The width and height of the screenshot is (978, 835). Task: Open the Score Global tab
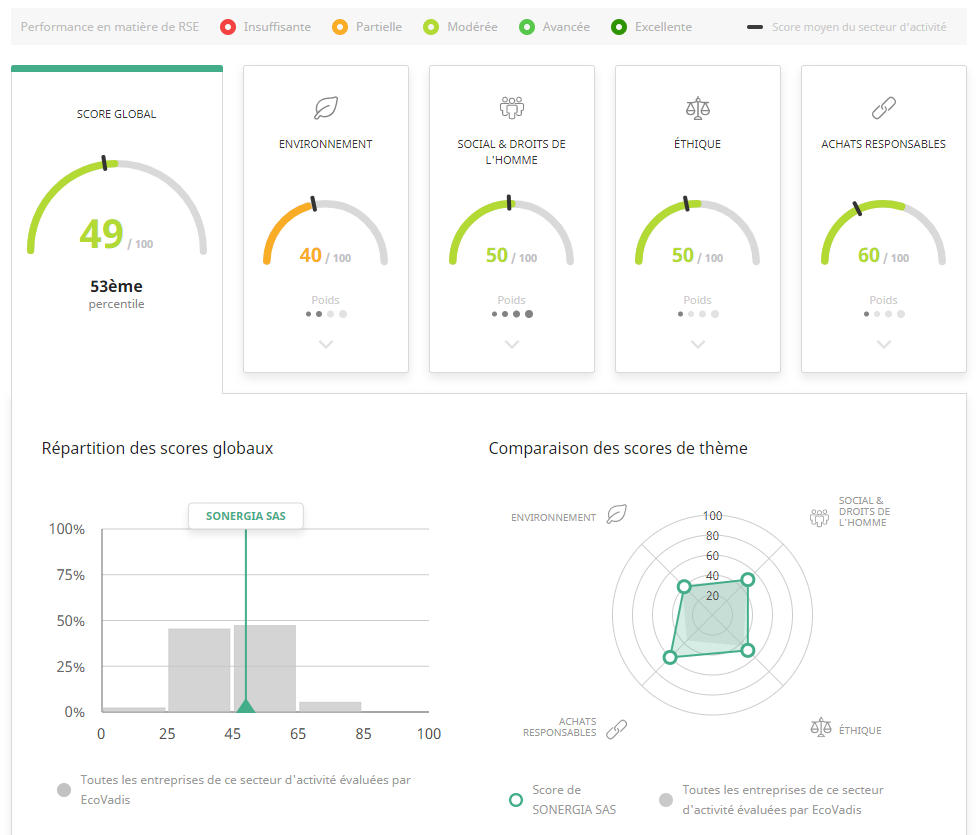click(116, 200)
